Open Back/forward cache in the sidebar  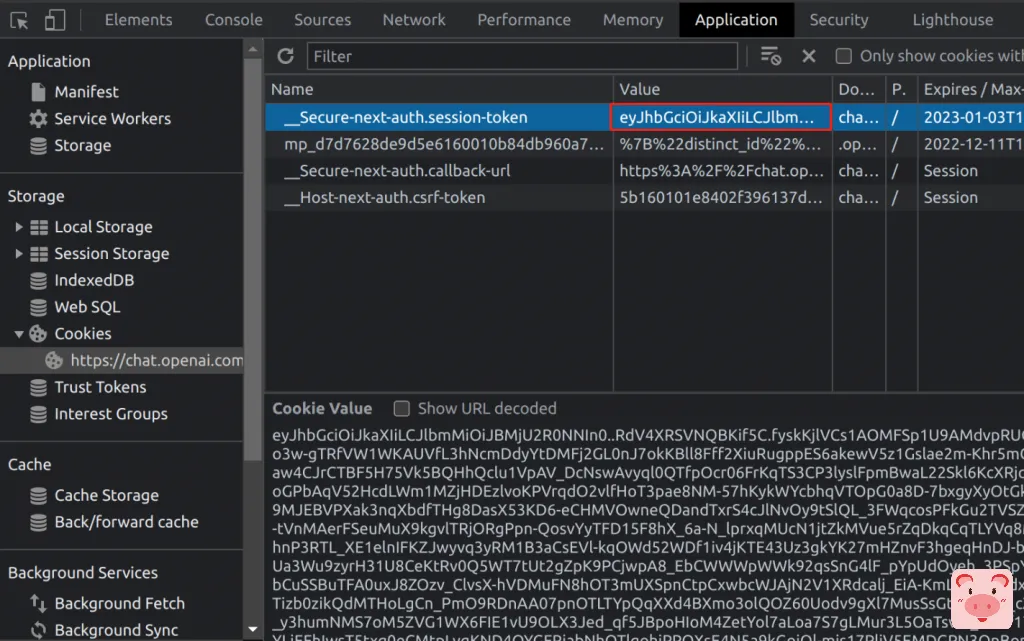pos(126,523)
